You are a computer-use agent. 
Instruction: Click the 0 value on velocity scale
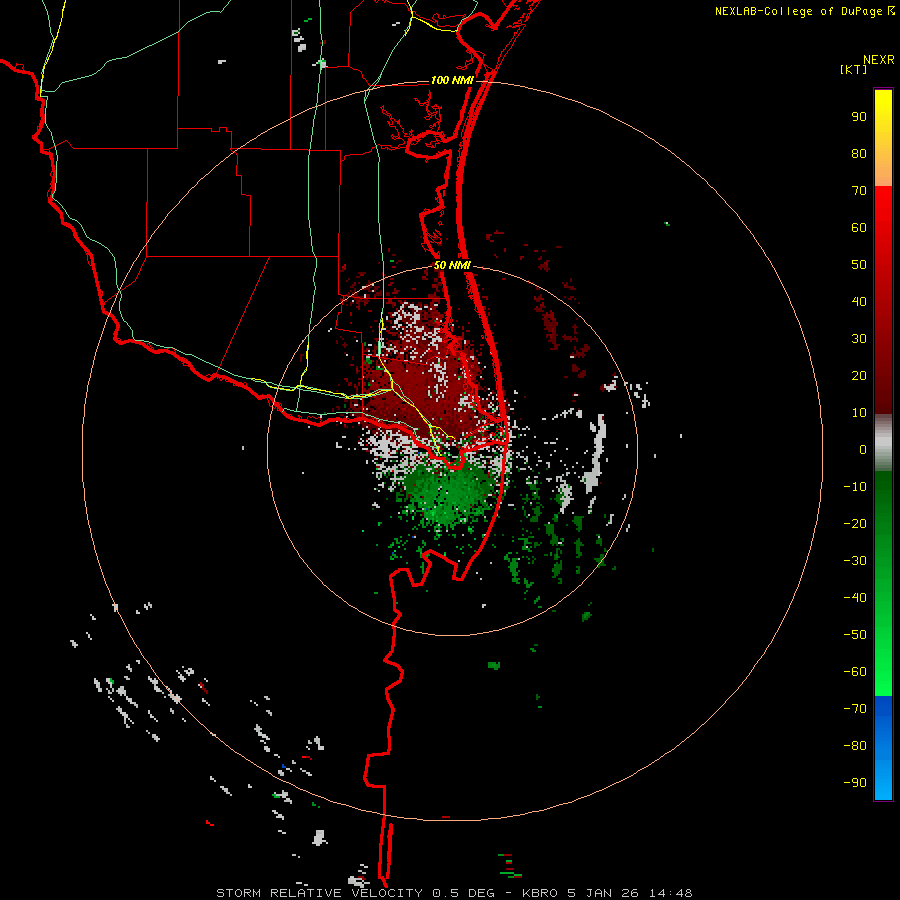(x=863, y=449)
